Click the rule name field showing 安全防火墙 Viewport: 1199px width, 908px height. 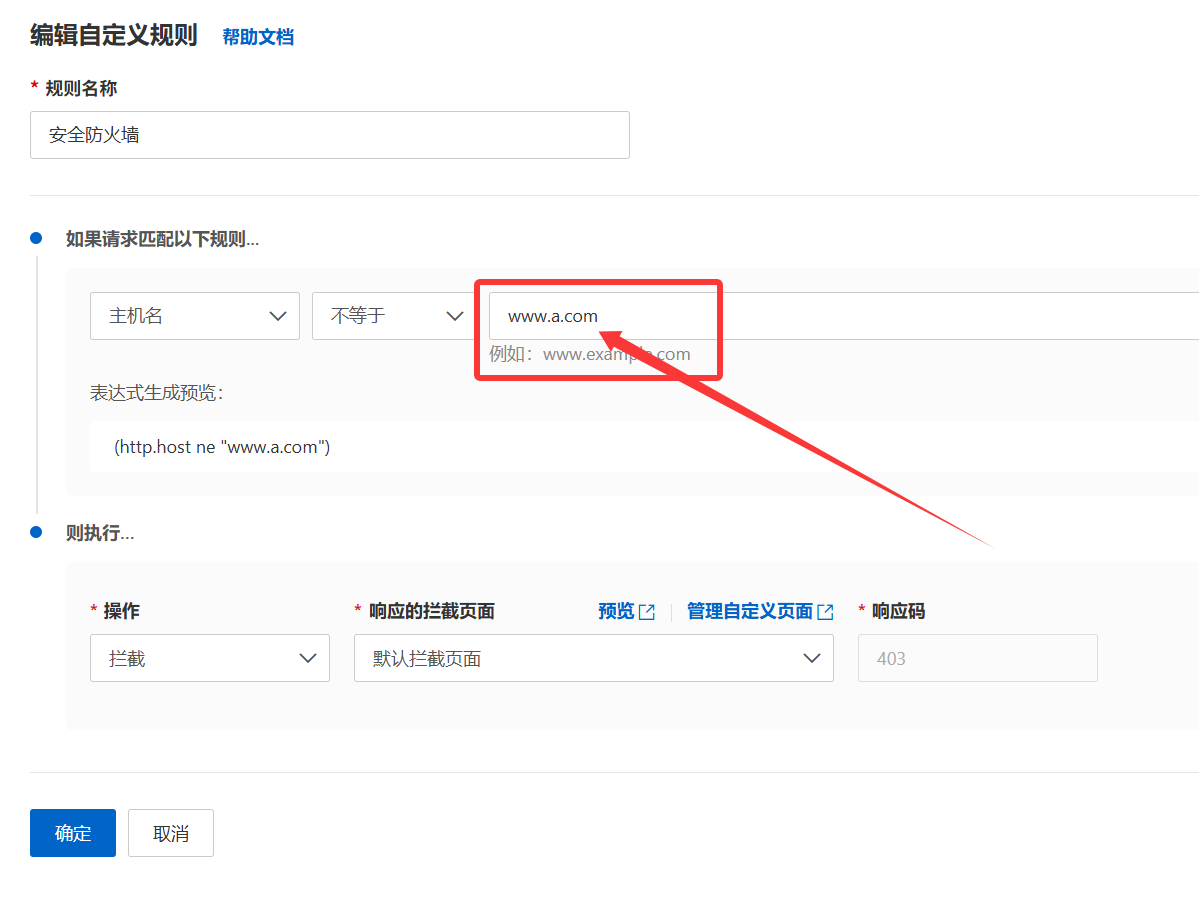click(330, 135)
